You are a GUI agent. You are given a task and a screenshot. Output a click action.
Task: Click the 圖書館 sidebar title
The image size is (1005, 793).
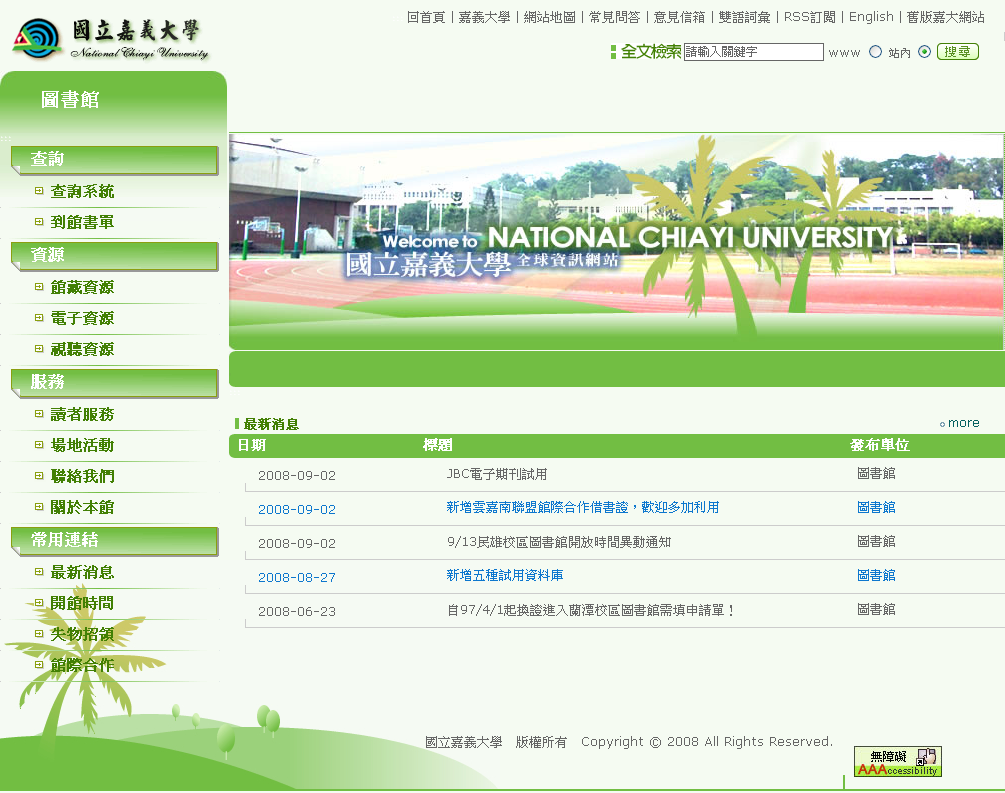[70, 100]
